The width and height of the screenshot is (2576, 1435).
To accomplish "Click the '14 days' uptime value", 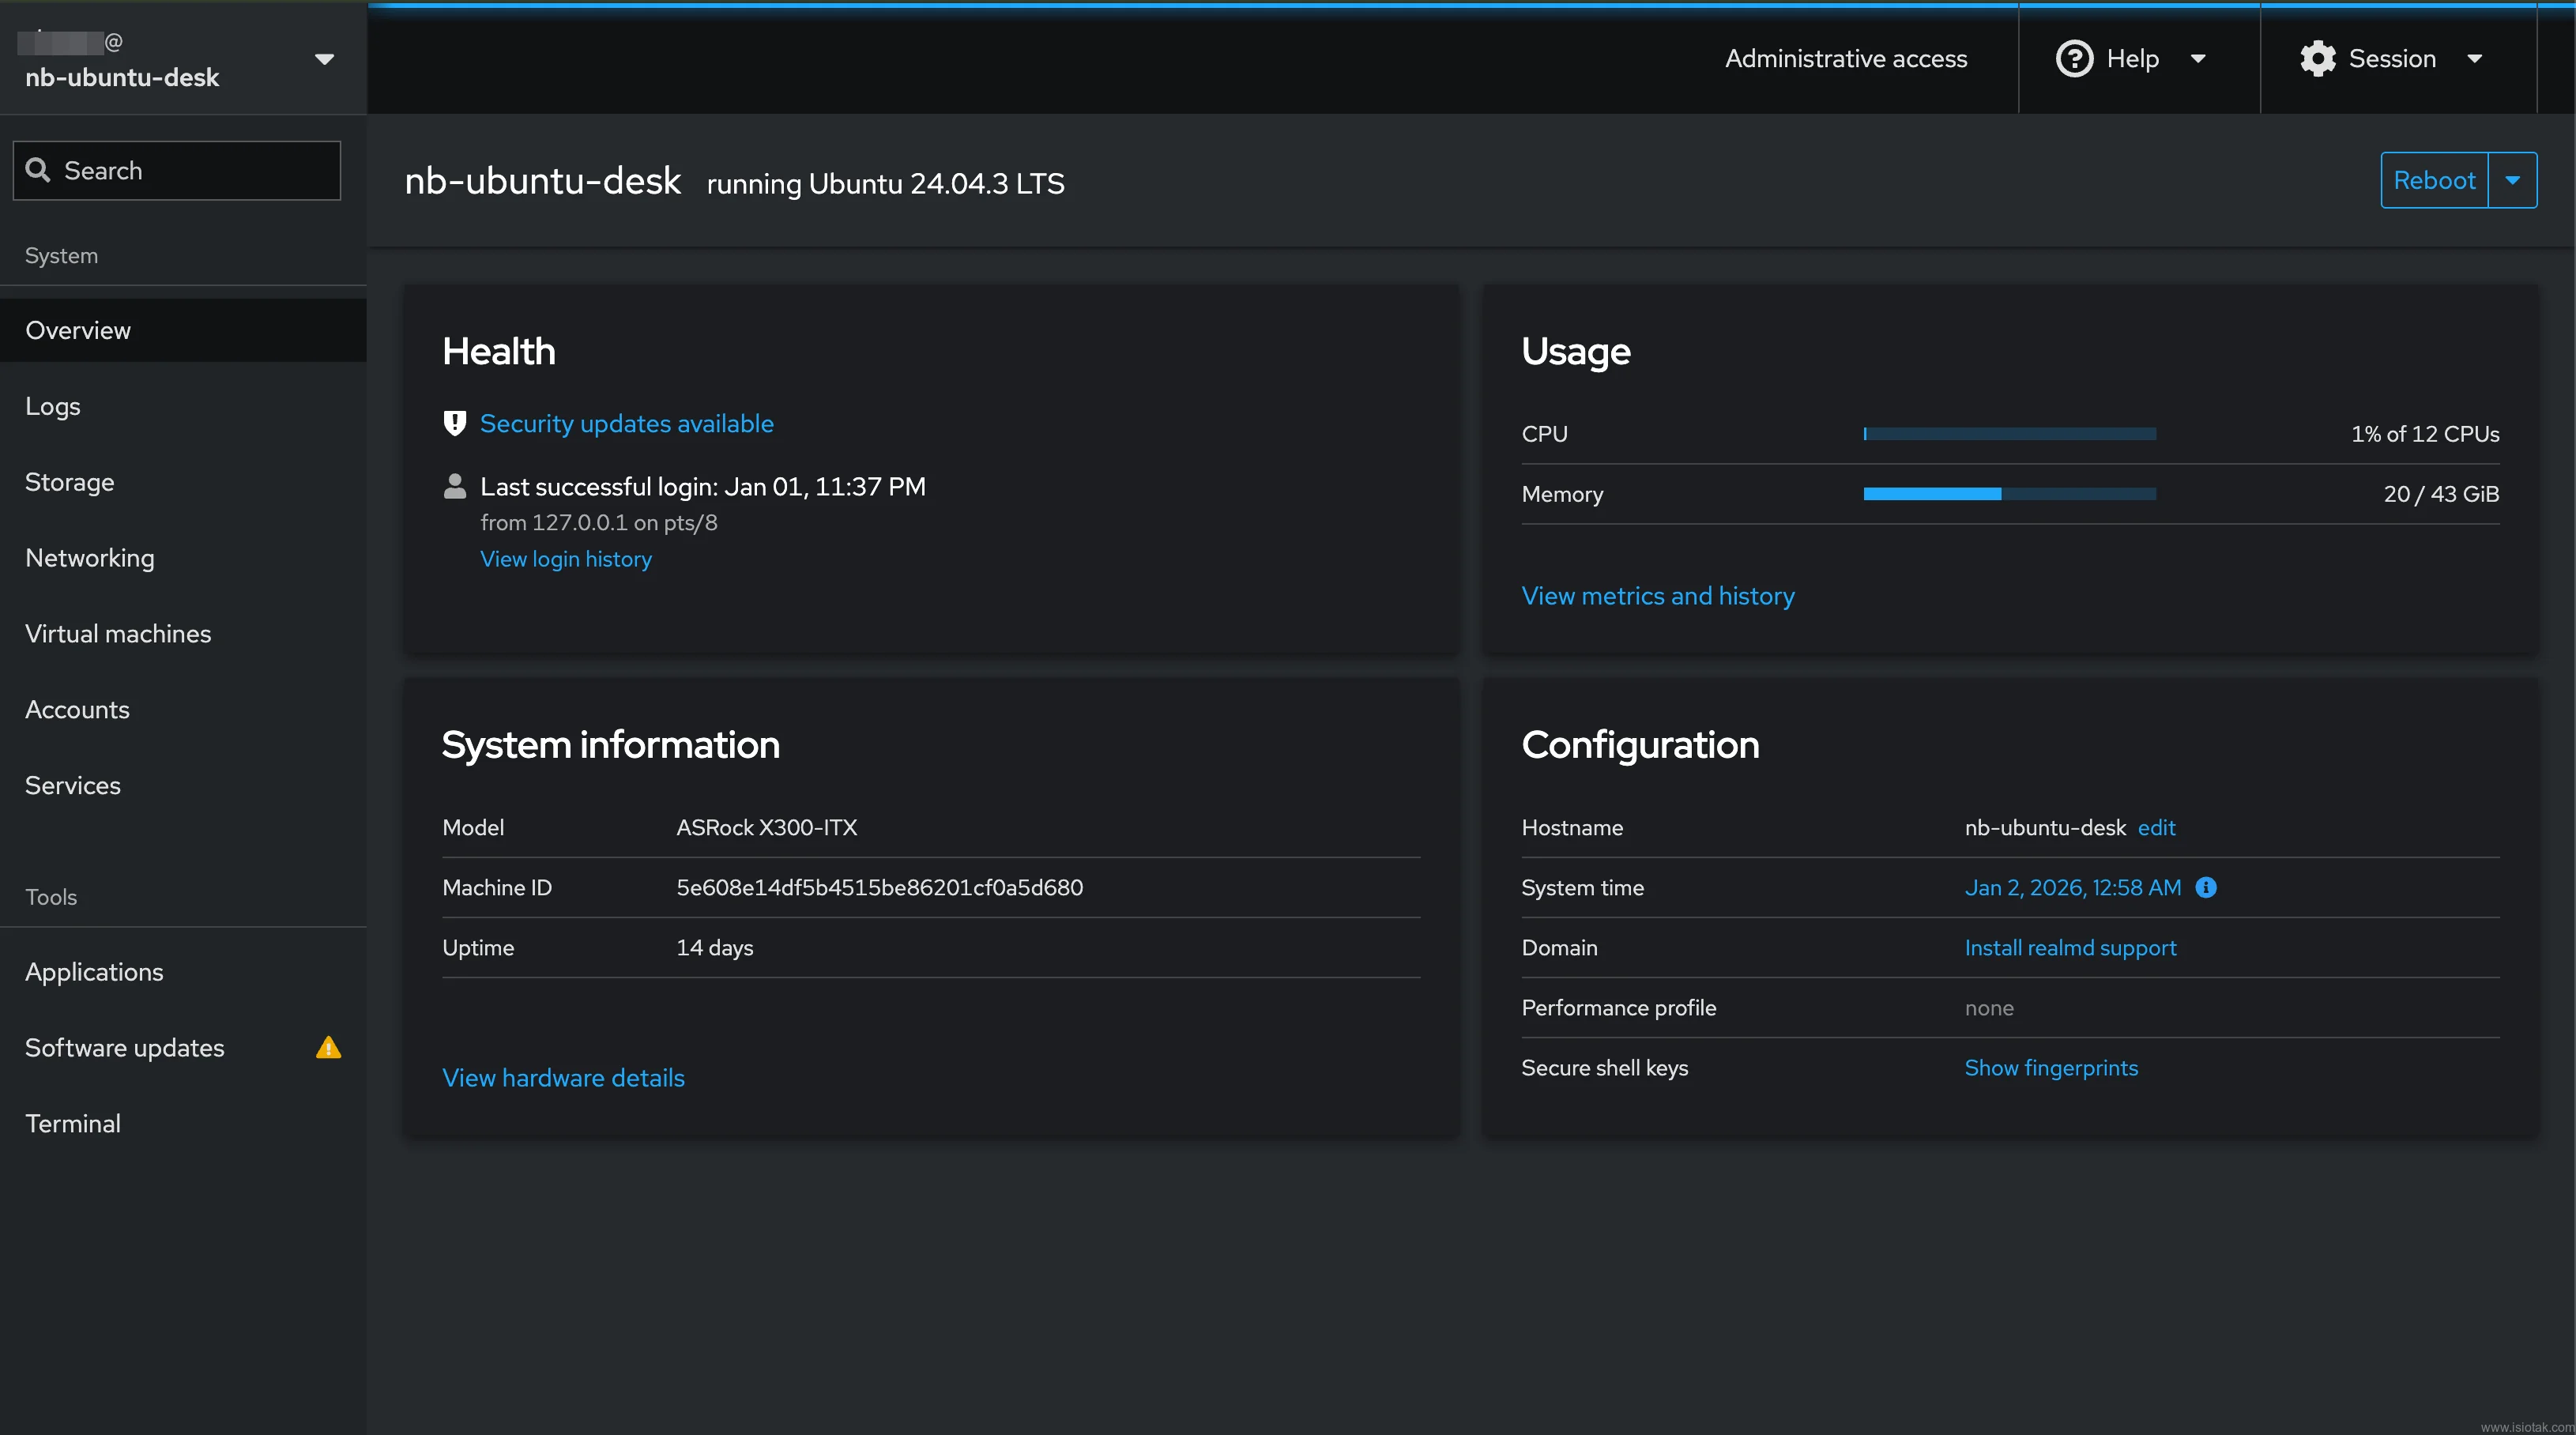I will click(714, 948).
